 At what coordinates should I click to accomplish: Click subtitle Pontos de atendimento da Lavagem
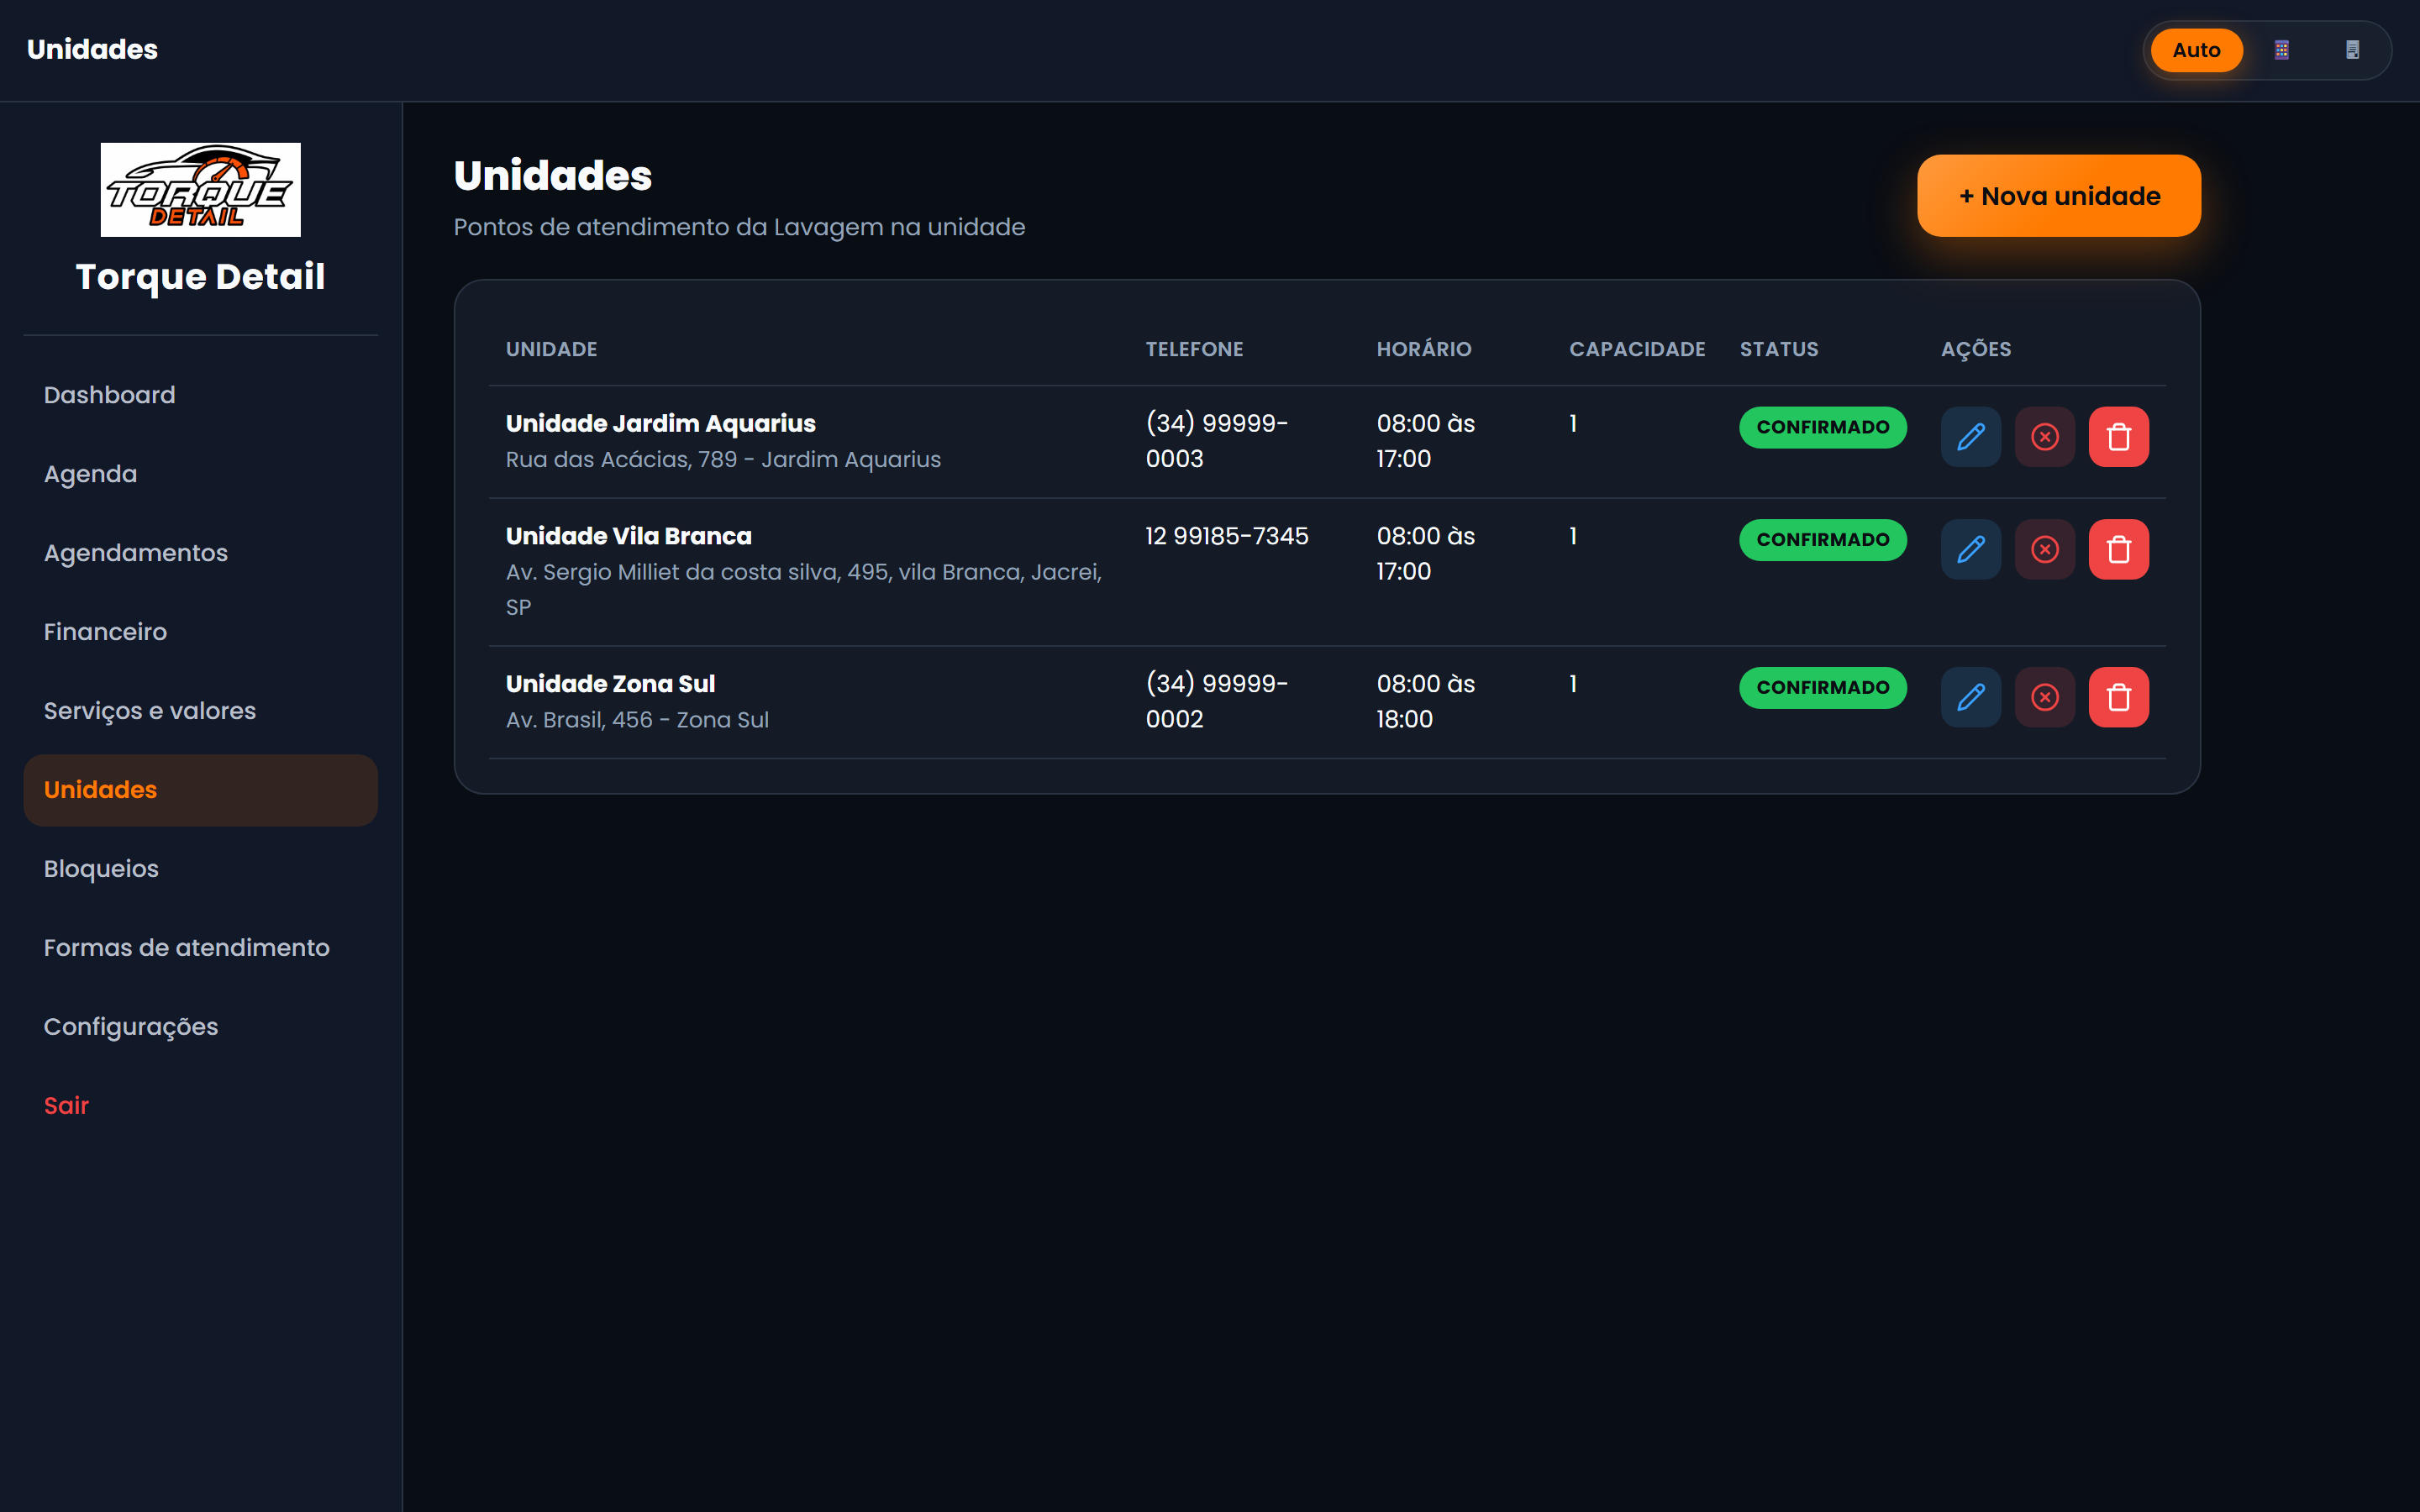pyautogui.click(x=739, y=227)
